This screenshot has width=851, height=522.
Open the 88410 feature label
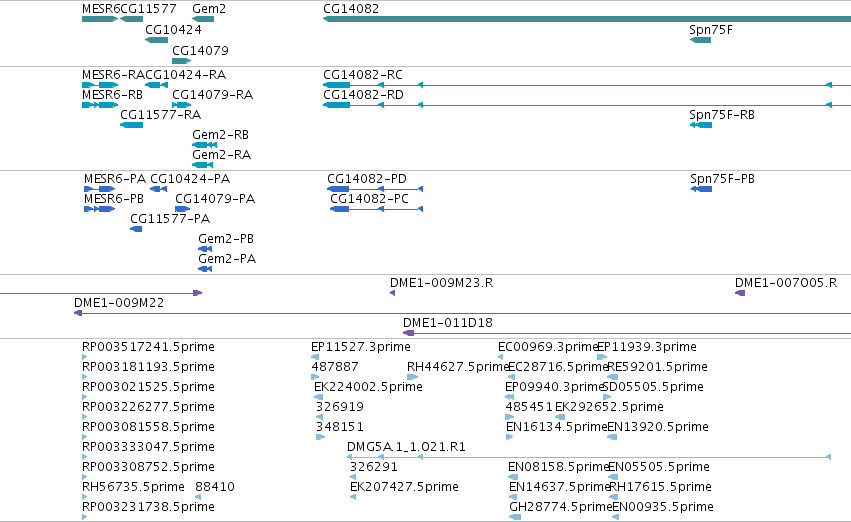coord(215,488)
